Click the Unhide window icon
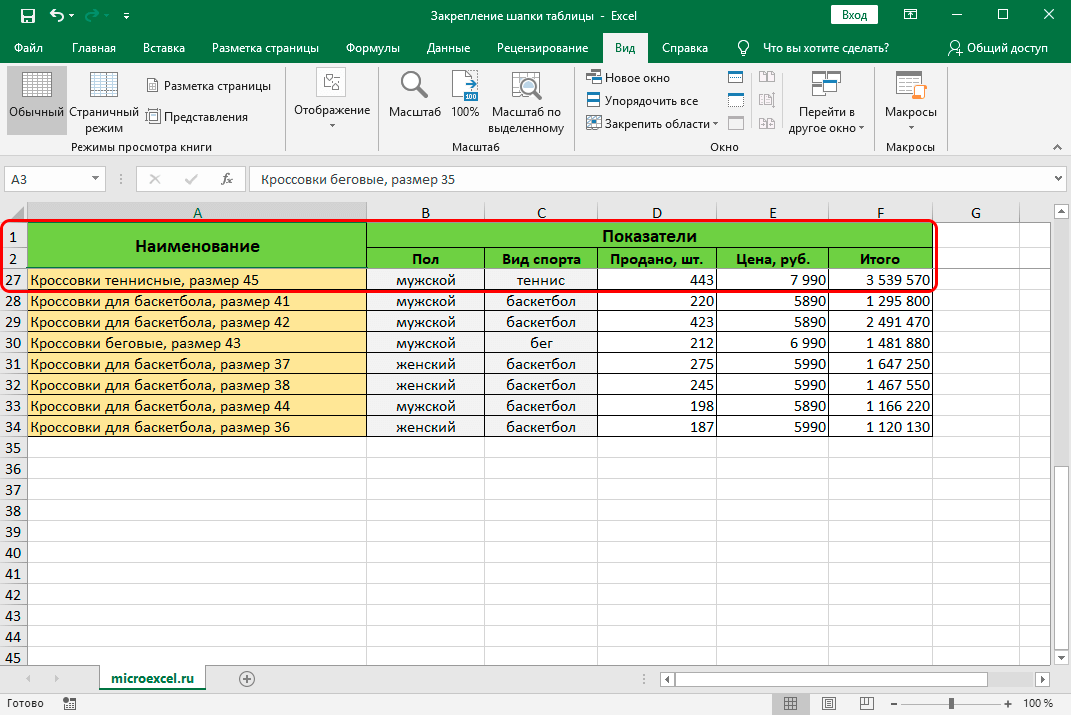This screenshot has width=1071, height=715. [x=736, y=124]
